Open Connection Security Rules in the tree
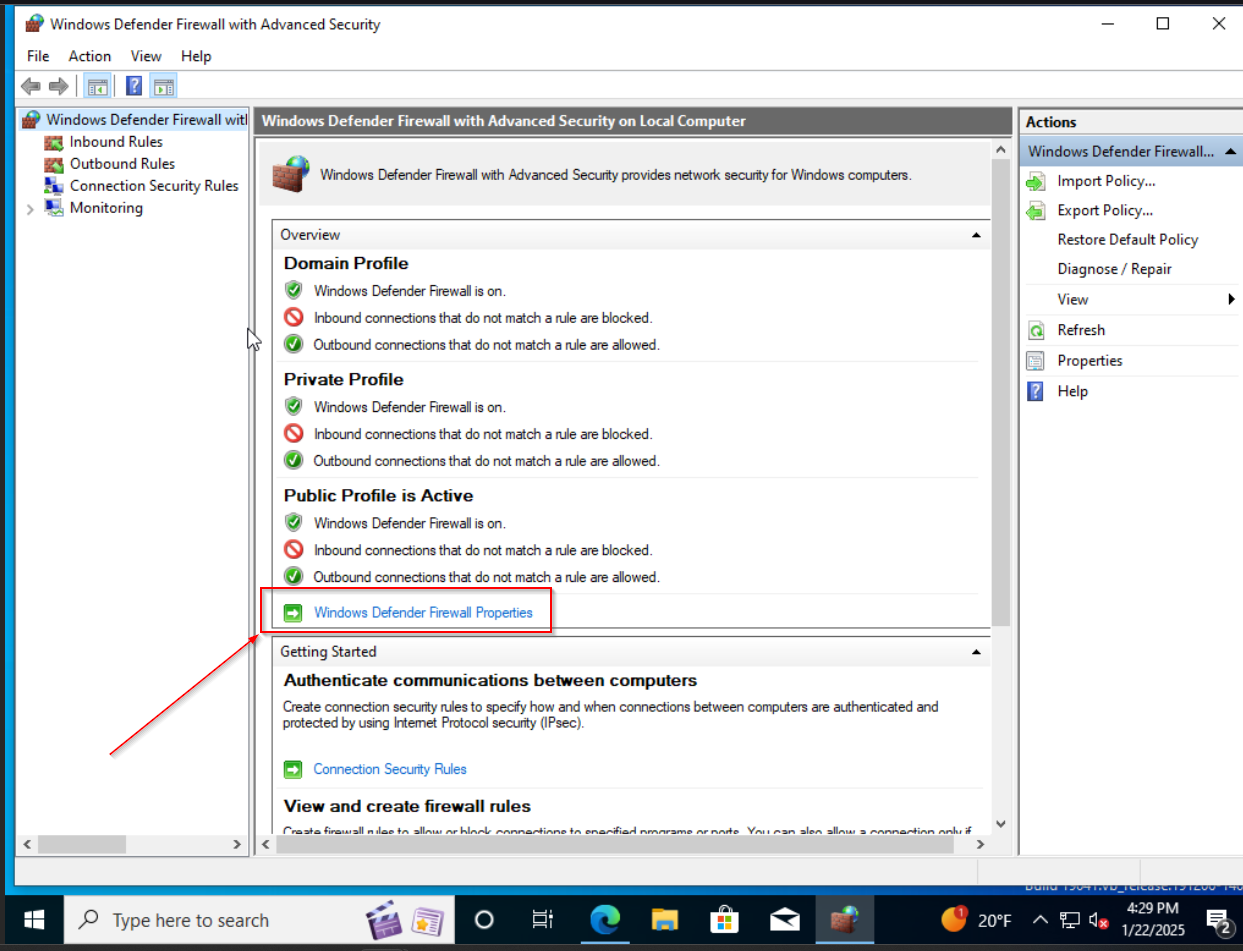1243x951 pixels. click(x=154, y=186)
